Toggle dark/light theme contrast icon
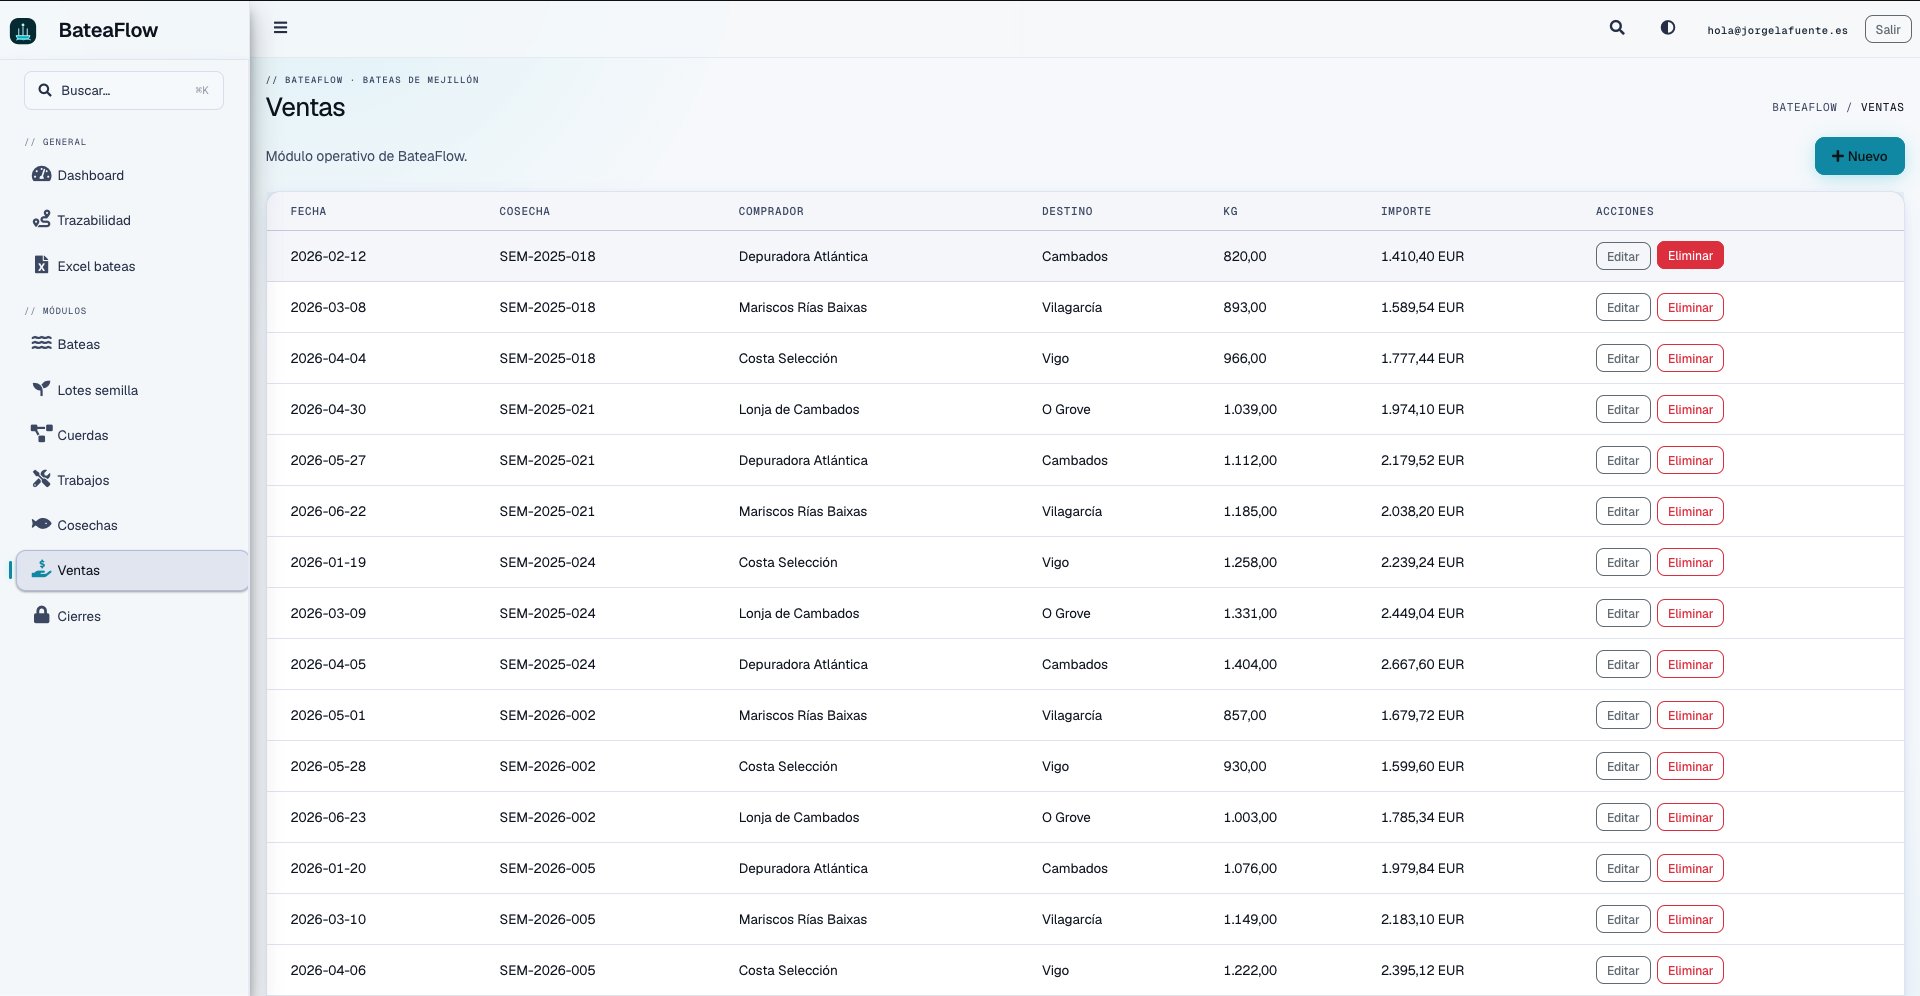 coord(1668,28)
